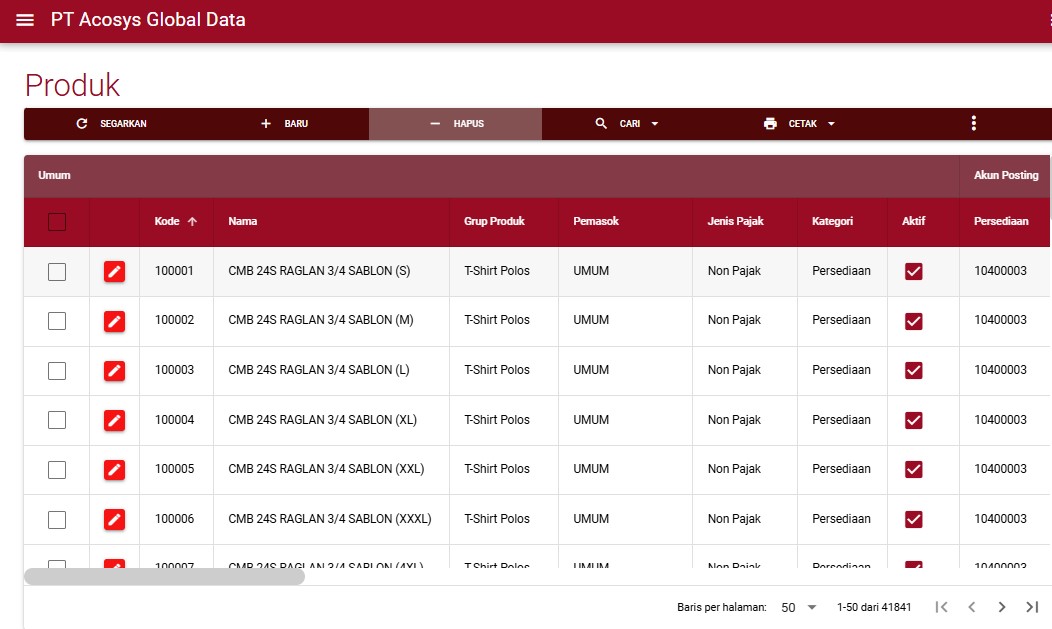Click the Segarkan refresh button
1052x629 pixels.
click(111, 124)
